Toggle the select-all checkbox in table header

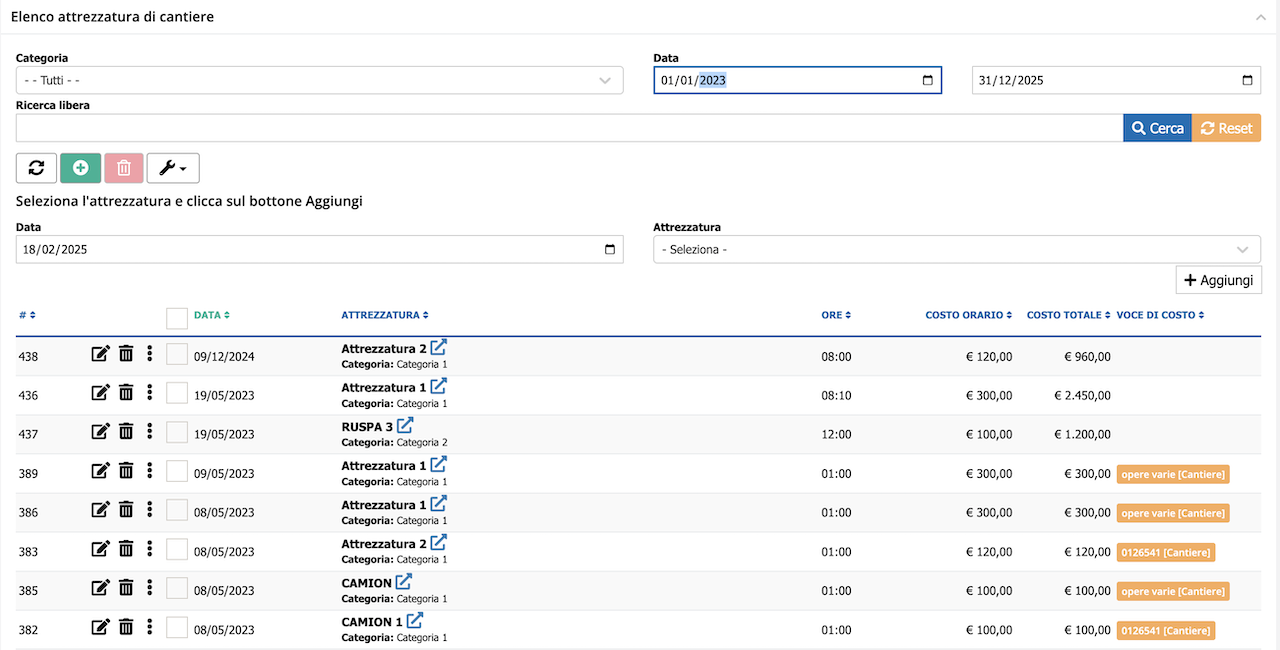pos(177,318)
